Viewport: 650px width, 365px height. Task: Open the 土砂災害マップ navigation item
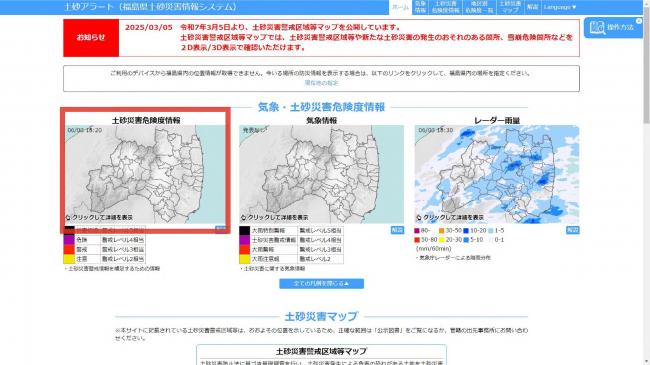(510, 7)
